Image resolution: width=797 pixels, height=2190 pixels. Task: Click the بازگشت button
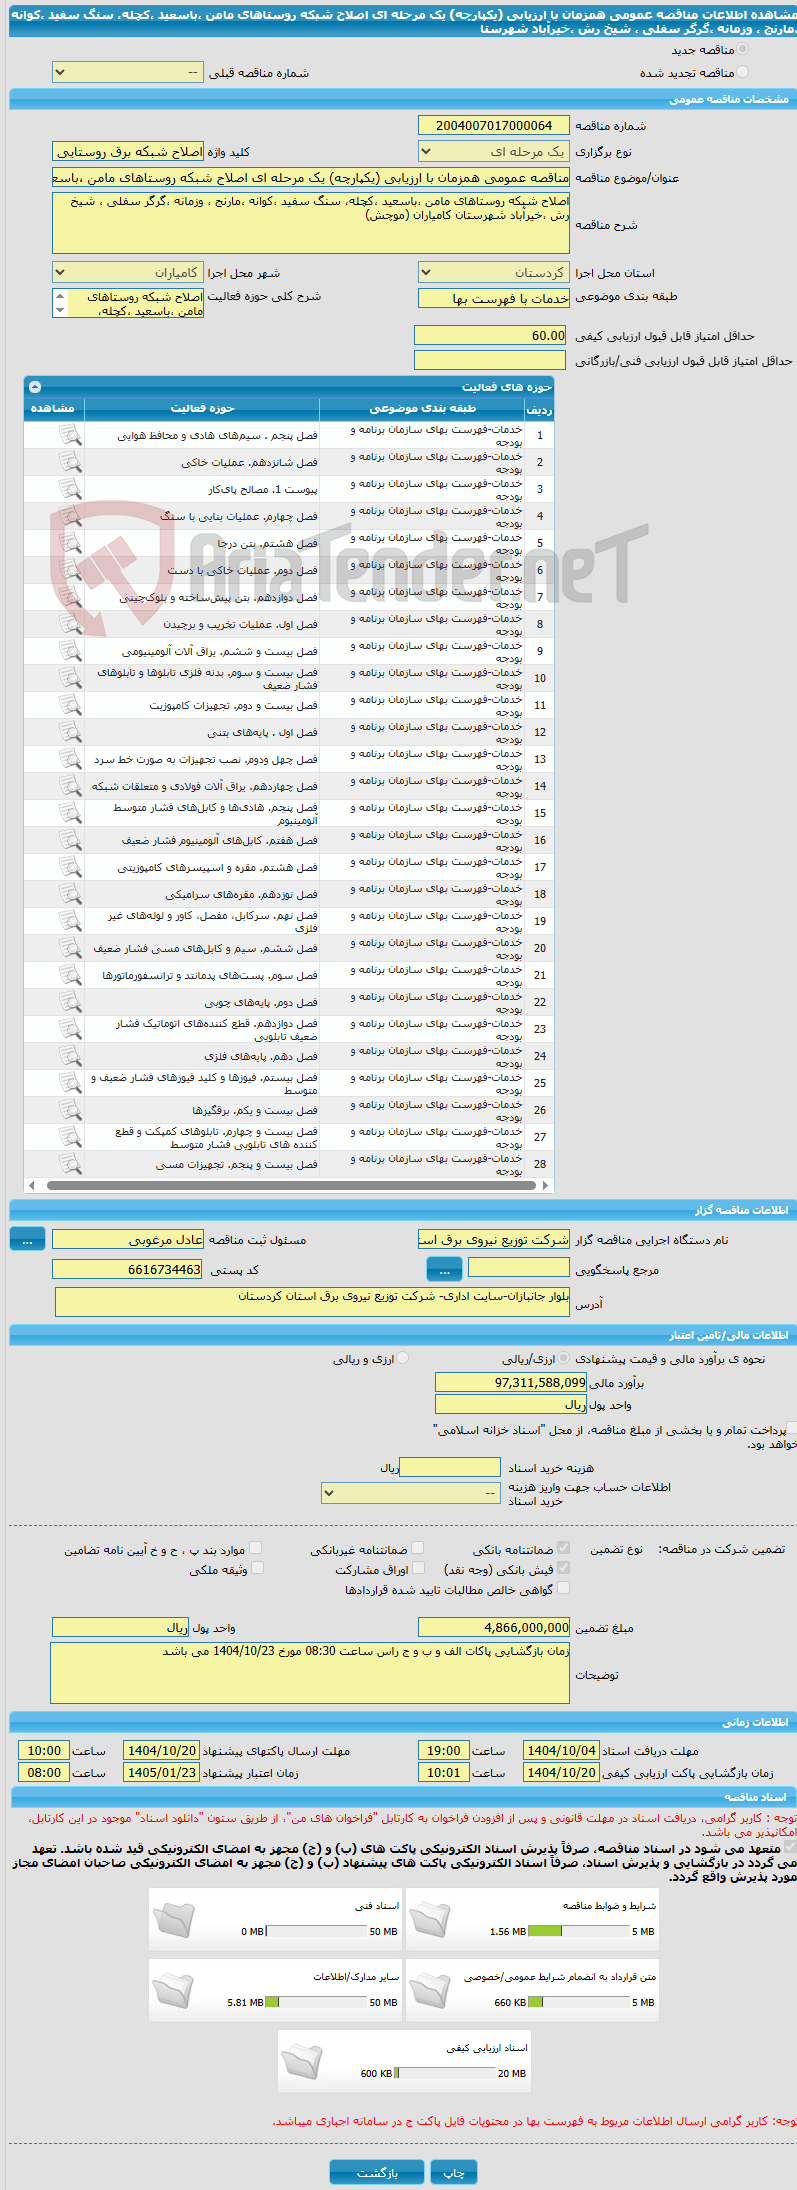[x=377, y=2172]
